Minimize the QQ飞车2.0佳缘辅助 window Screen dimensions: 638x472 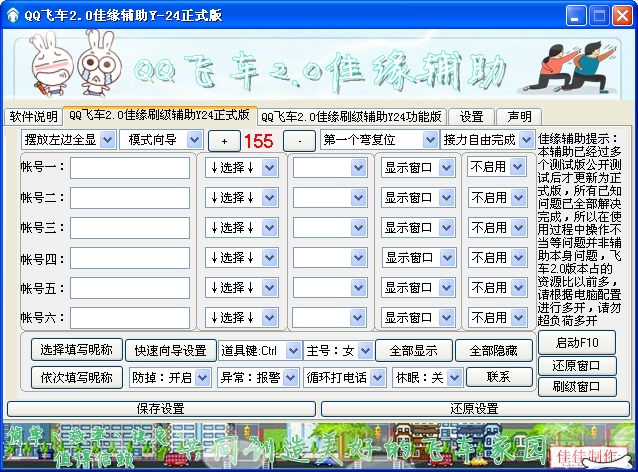[x=575, y=16]
